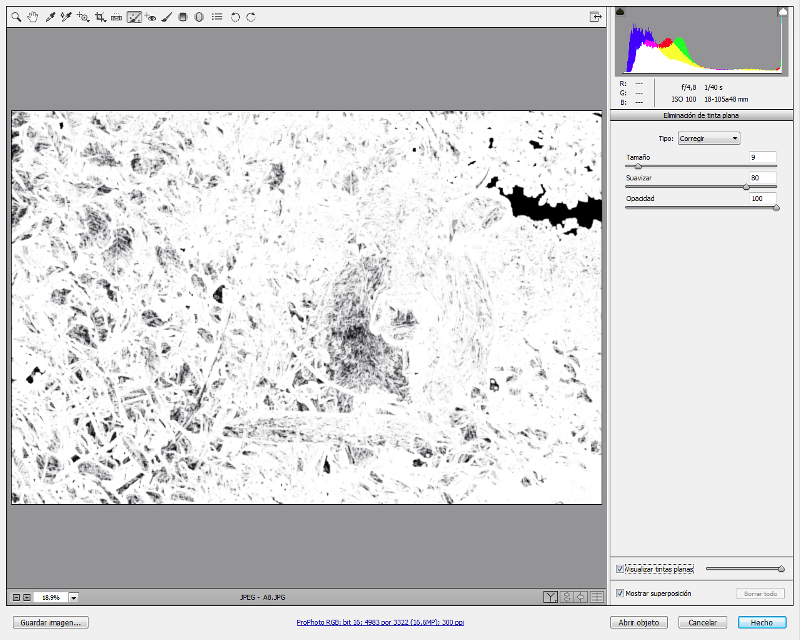This screenshot has width=800, height=640.
Task: Copy current settings to before state
Action: (581, 597)
